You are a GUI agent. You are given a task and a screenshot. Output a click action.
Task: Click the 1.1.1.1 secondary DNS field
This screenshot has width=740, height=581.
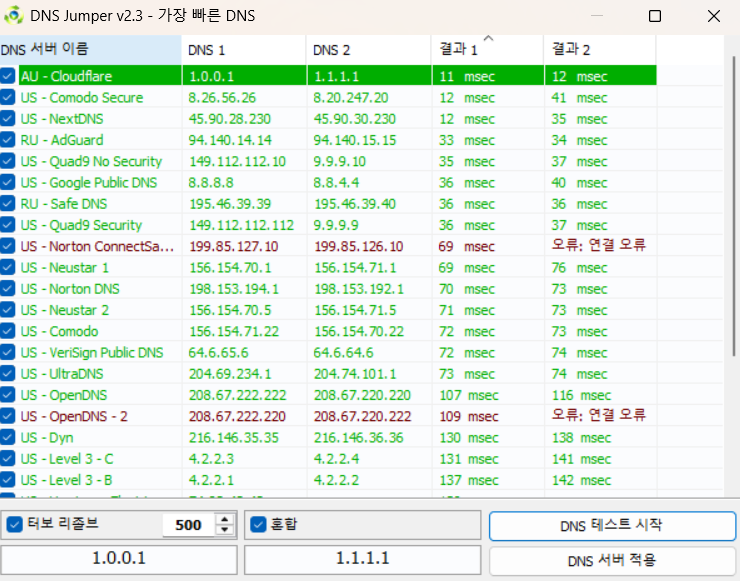(362, 559)
